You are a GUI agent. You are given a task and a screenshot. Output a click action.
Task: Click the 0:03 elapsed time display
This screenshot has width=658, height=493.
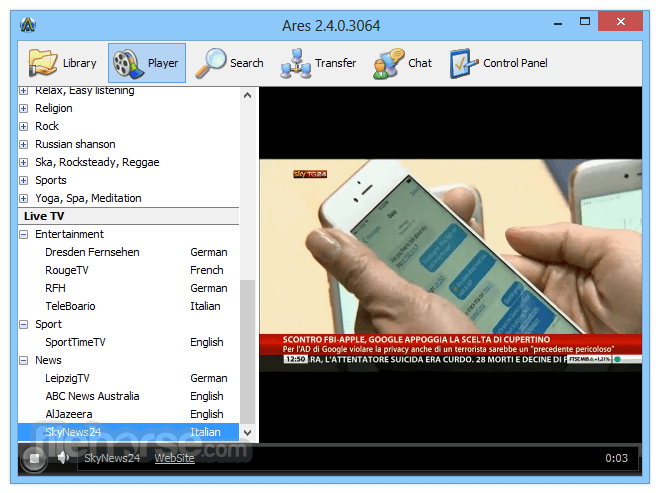[616, 458]
